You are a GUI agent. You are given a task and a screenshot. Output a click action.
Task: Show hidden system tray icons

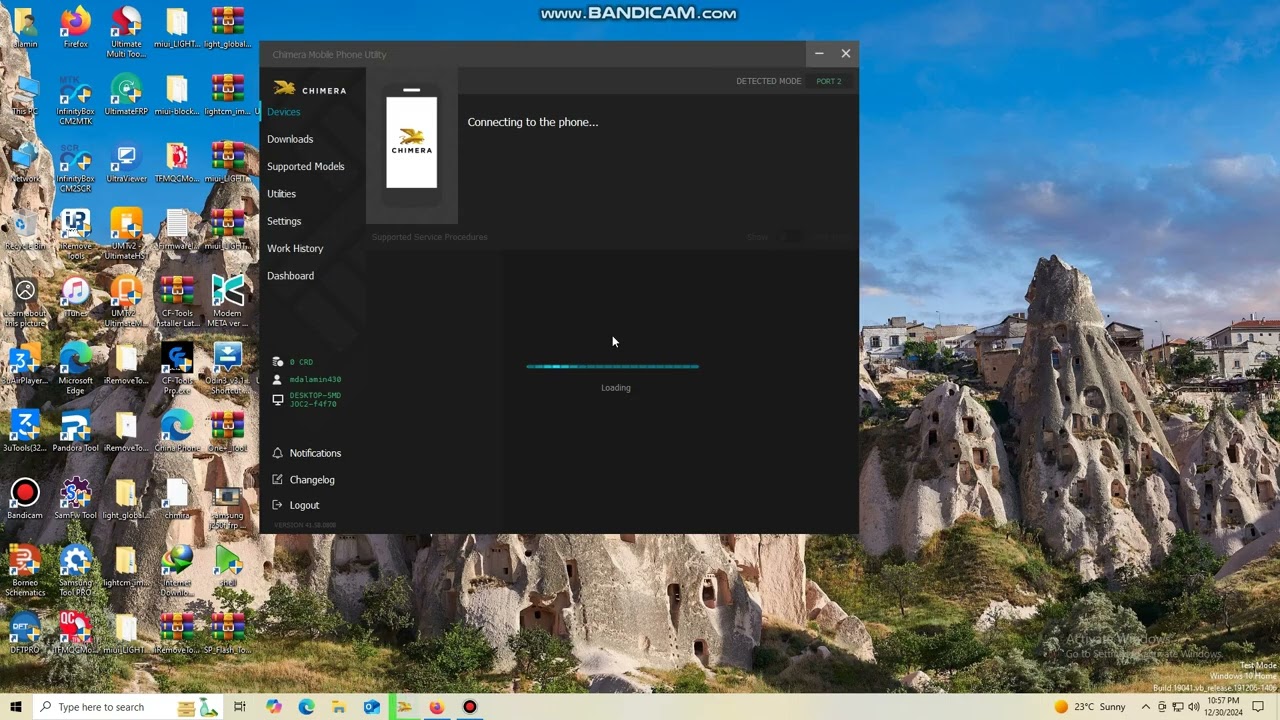[x=1146, y=707]
